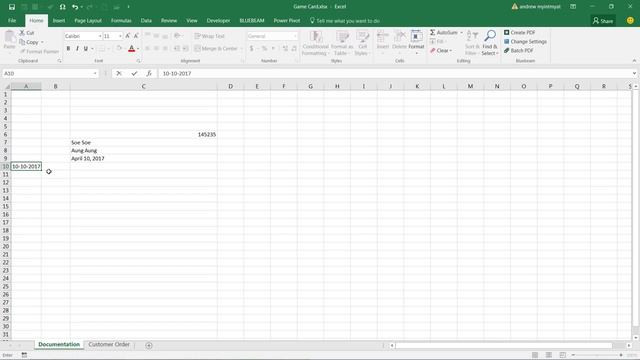640x360 pixels.
Task: Open the font color dropdown arrow
Action: click(x=138, y=49)
